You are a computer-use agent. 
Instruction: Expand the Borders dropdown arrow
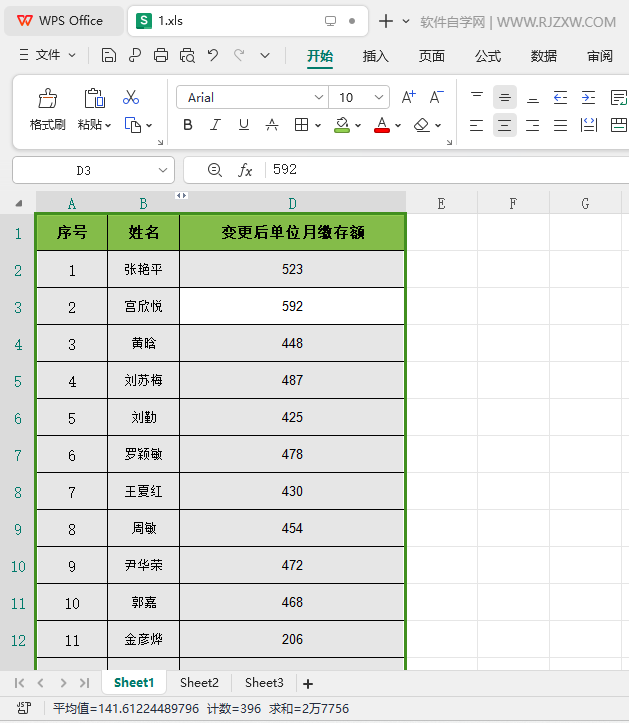coord(318,125)
